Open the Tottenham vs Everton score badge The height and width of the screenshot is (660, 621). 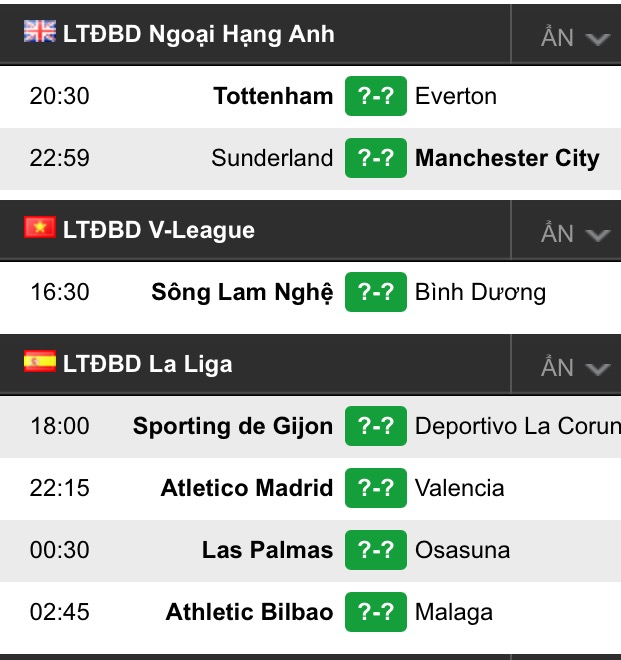click(x=376, y=96)
